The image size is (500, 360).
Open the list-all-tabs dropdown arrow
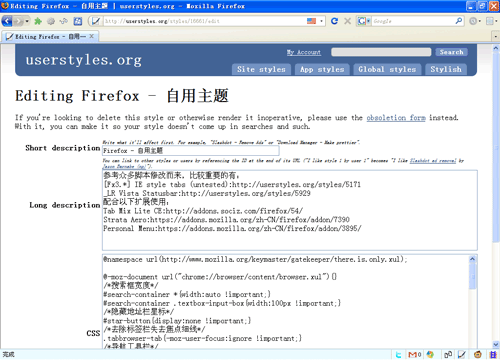pyautogui.click(x=496, y=37)
